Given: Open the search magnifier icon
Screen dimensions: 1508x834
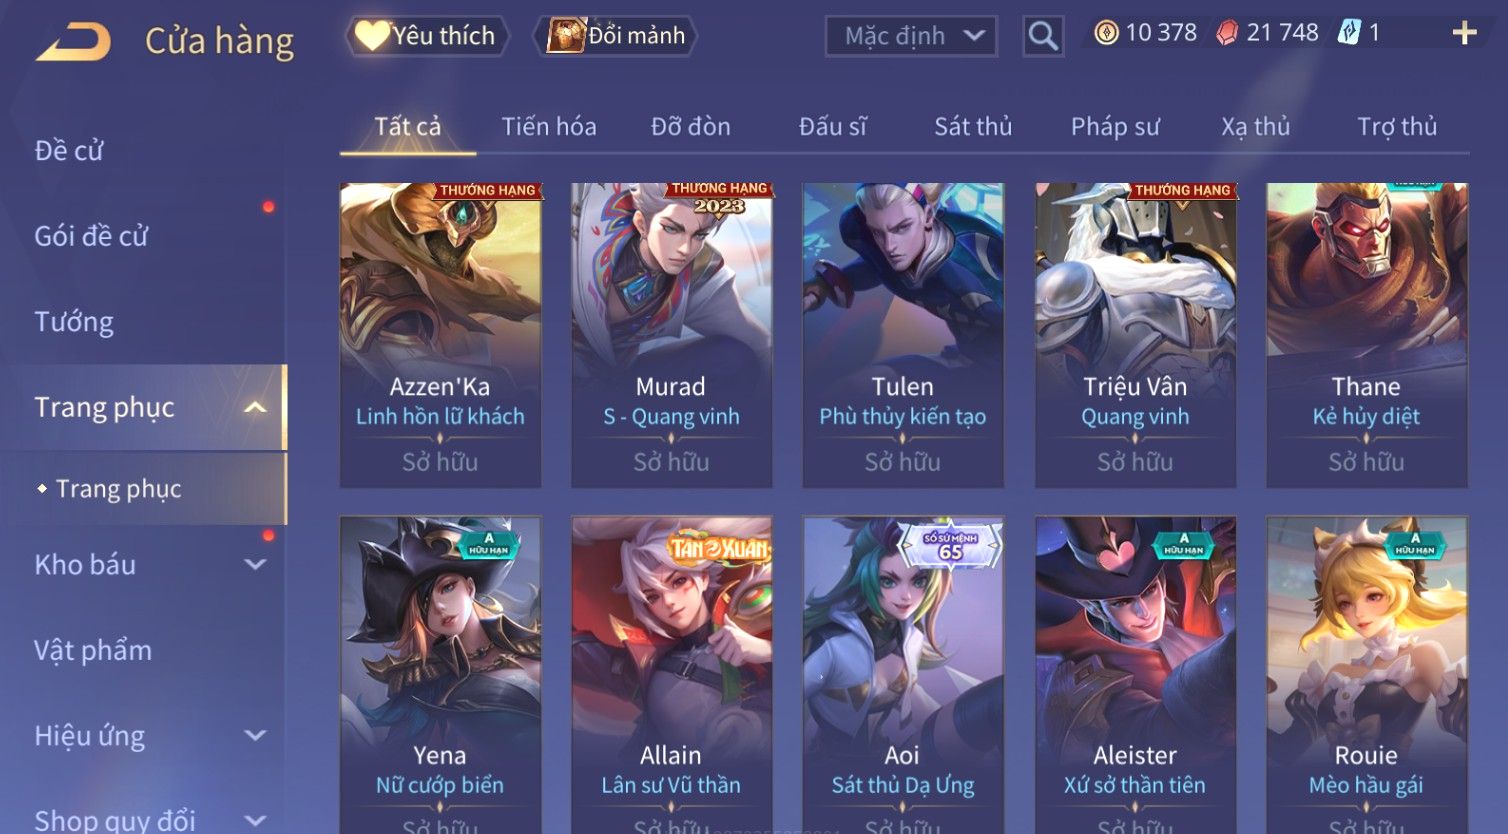Looking at the screenshot, I should coord(1043,36).
